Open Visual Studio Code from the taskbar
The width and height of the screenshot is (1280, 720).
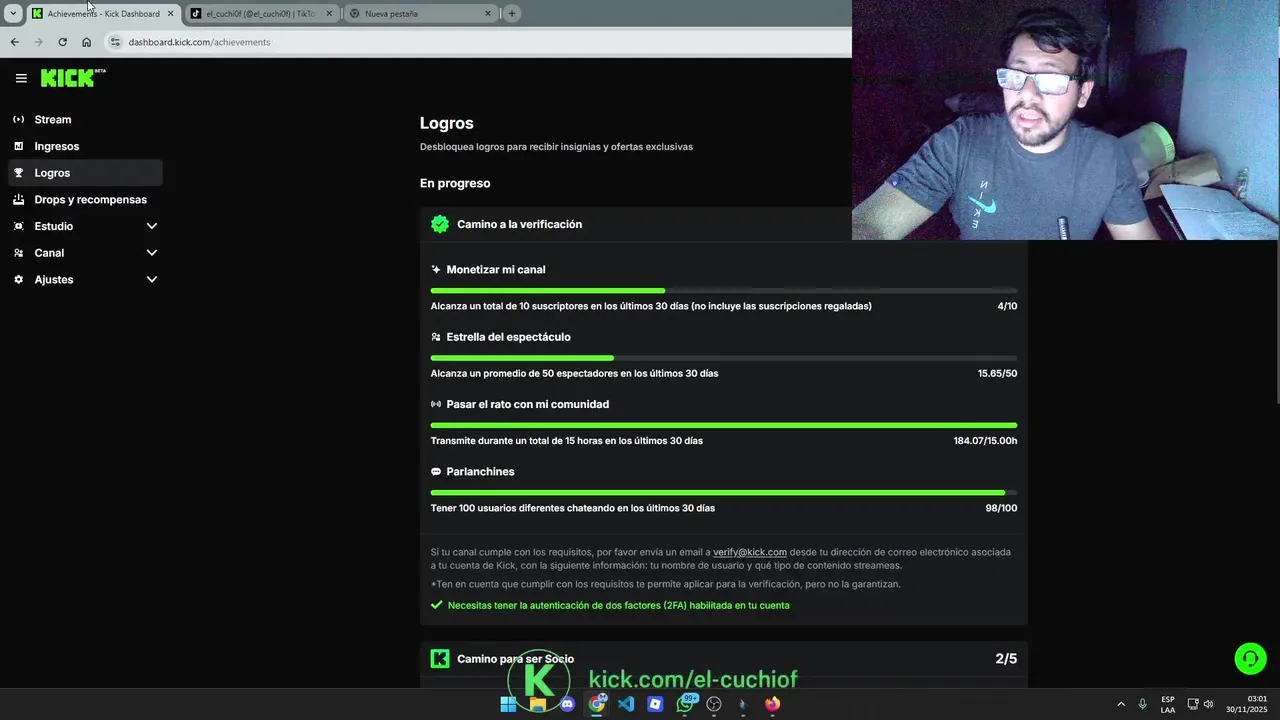click(626, 704)
